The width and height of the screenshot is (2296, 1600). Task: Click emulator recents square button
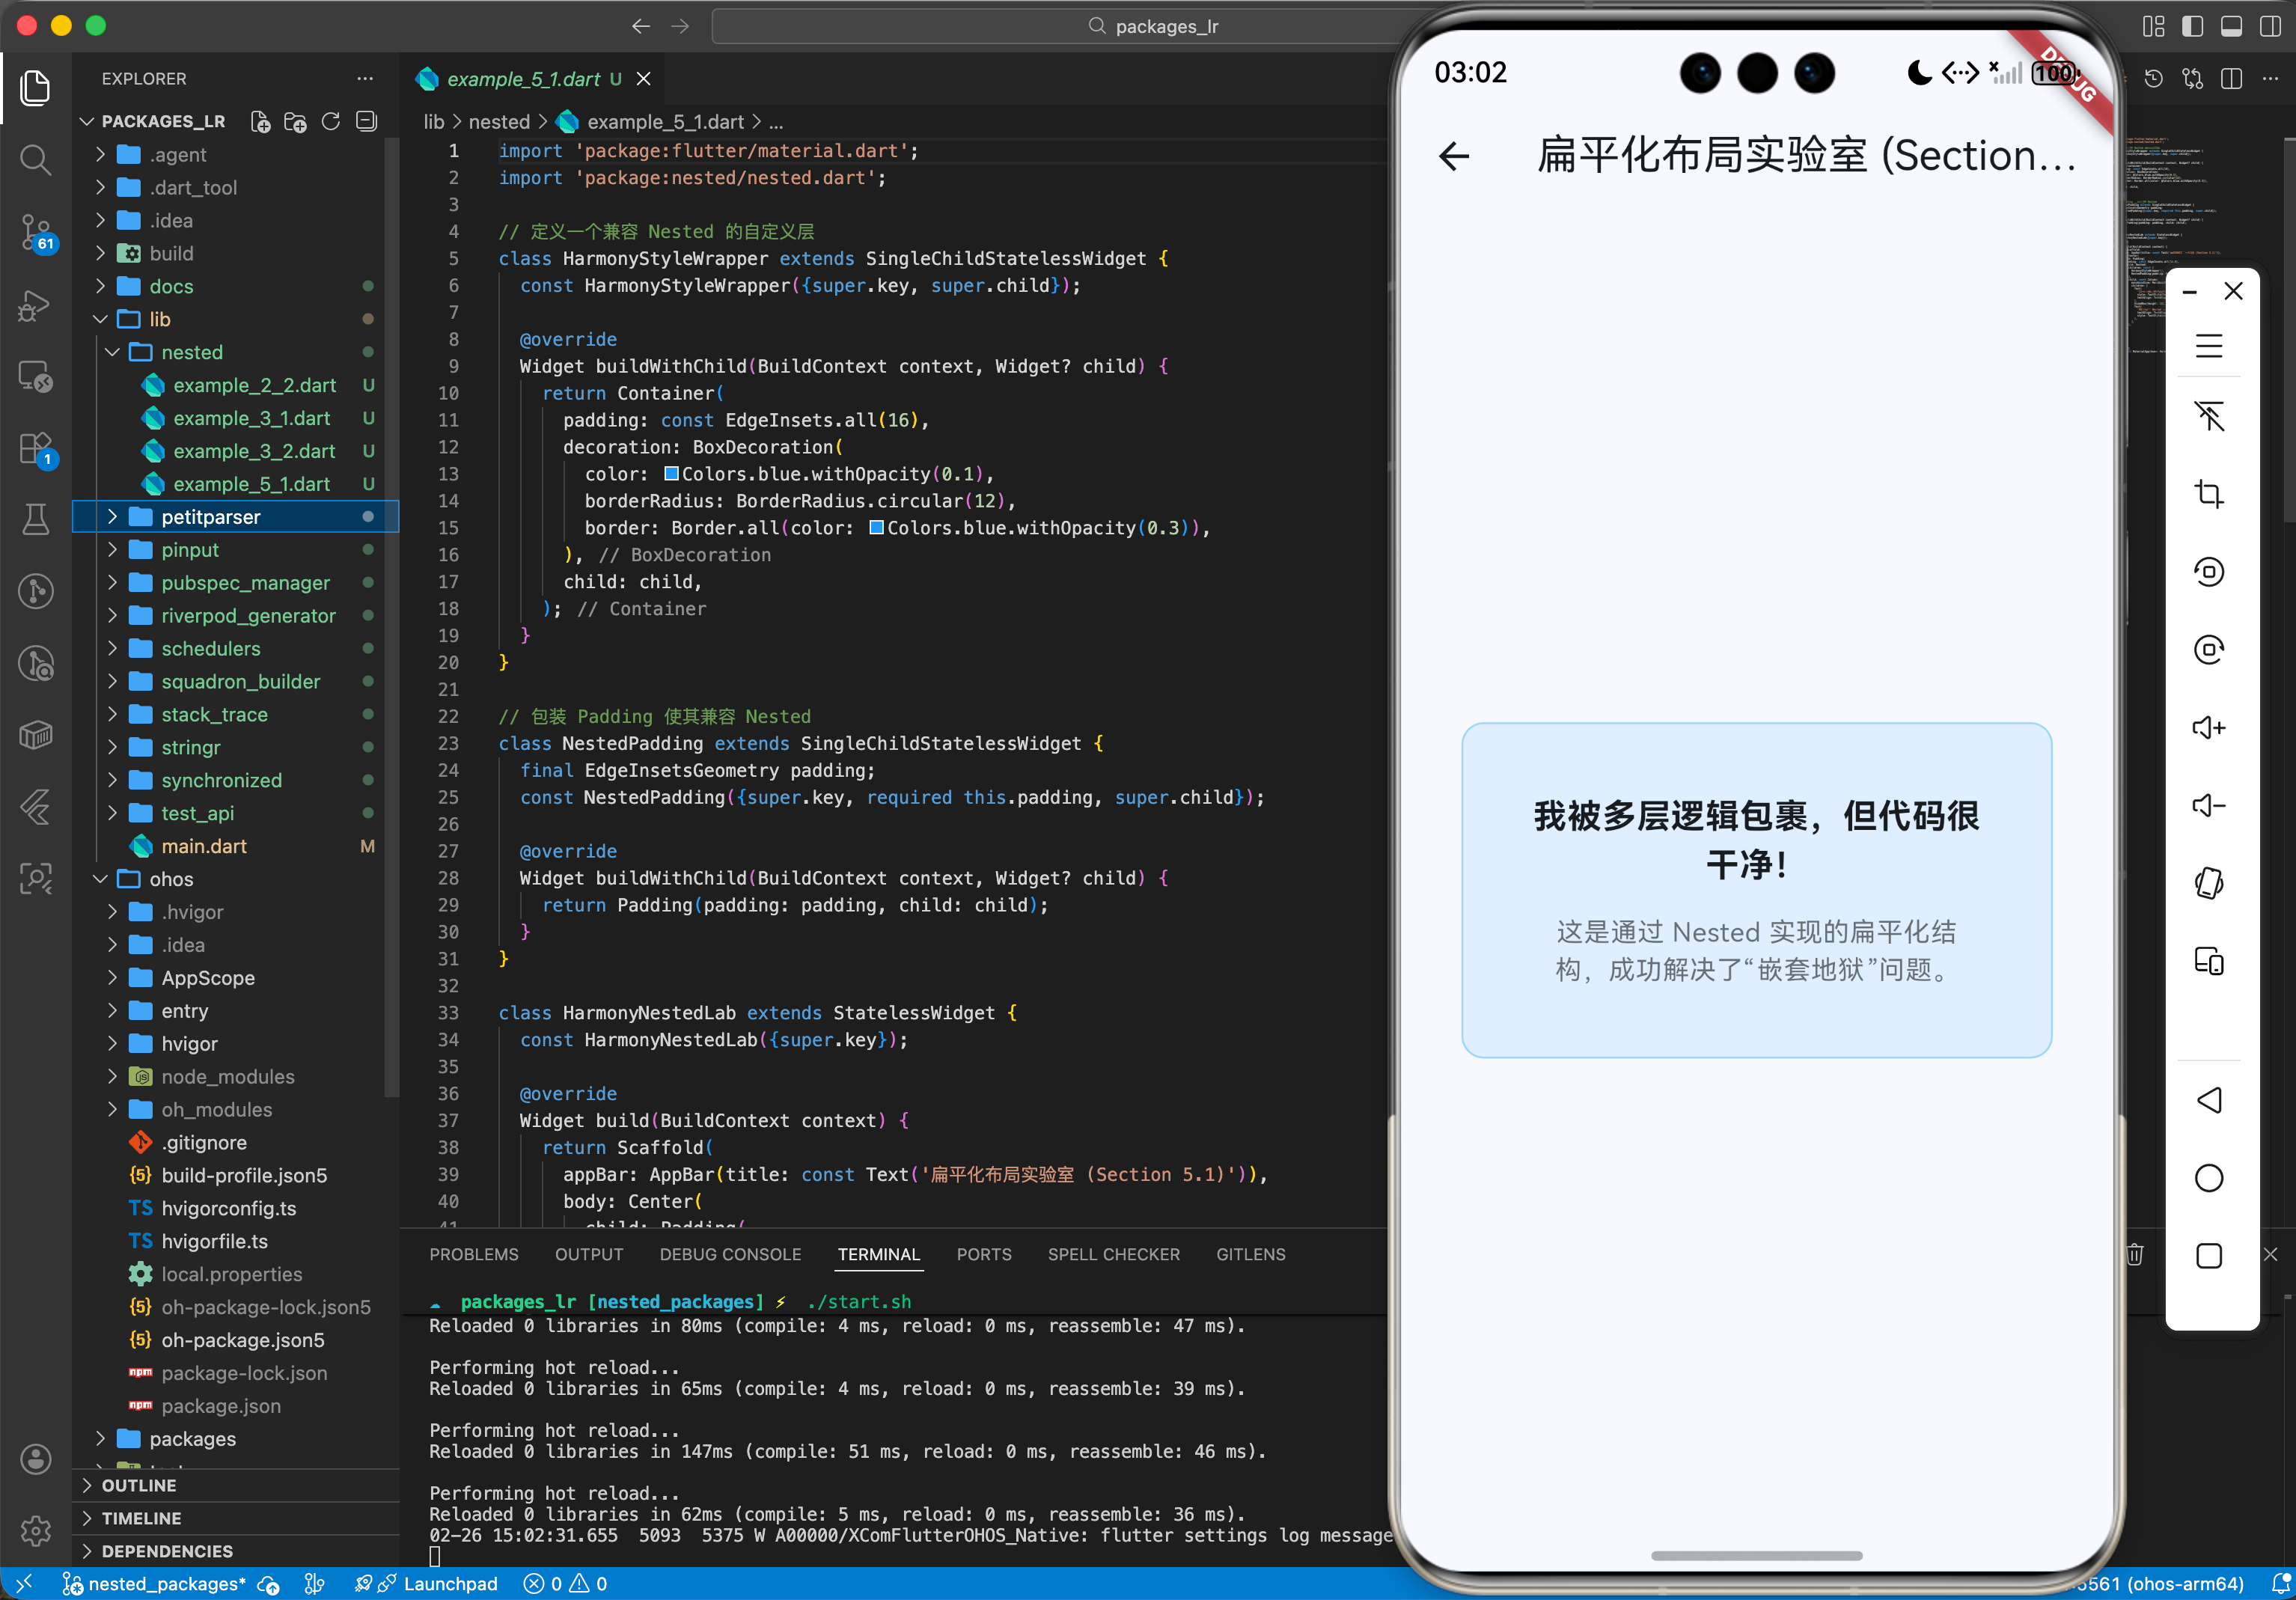pos(2209,1256)
